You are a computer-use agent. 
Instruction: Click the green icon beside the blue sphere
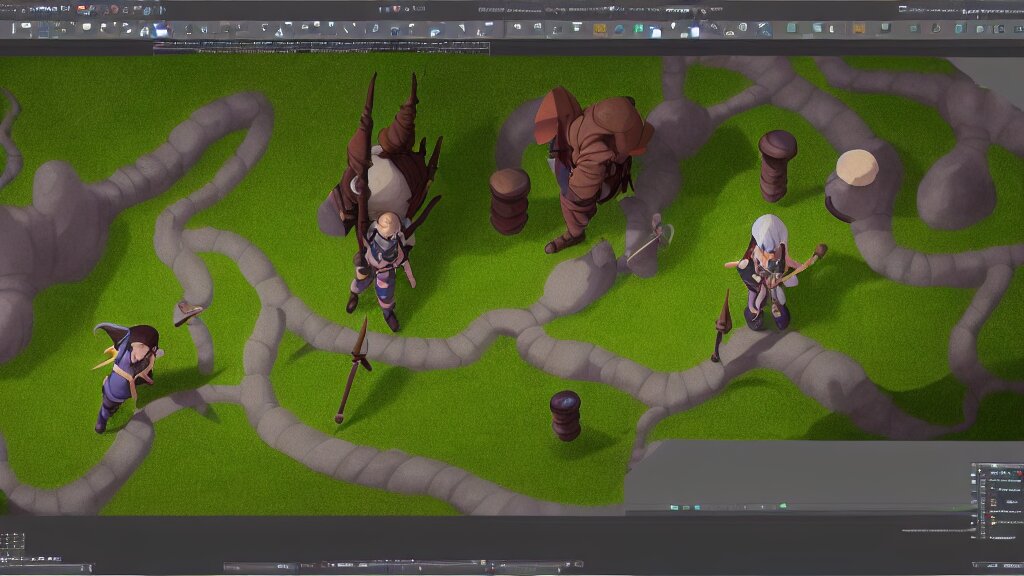point(637,29)
